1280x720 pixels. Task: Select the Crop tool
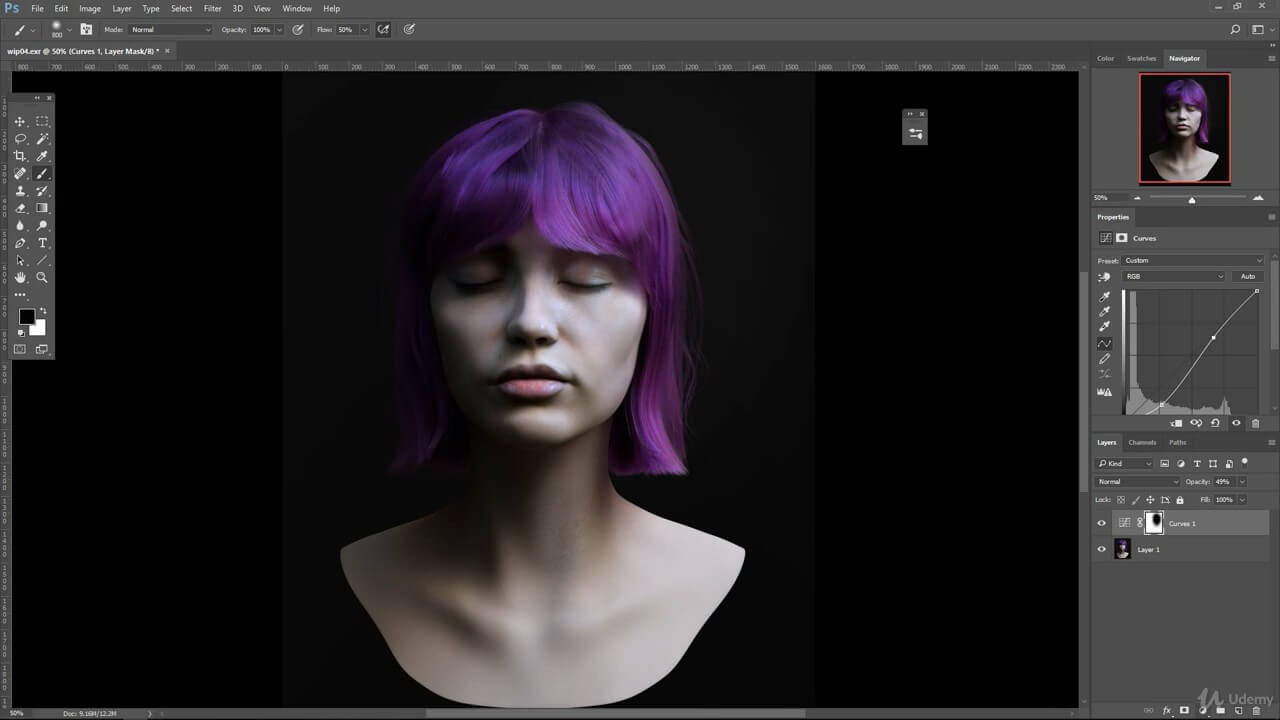click(x=20, y=156)
